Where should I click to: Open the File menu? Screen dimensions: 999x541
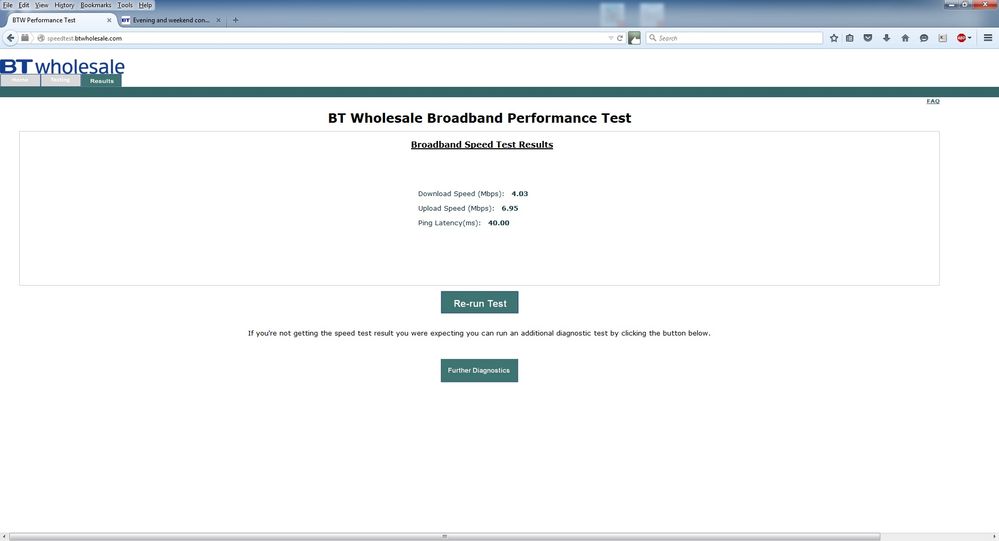coord(8,5)
